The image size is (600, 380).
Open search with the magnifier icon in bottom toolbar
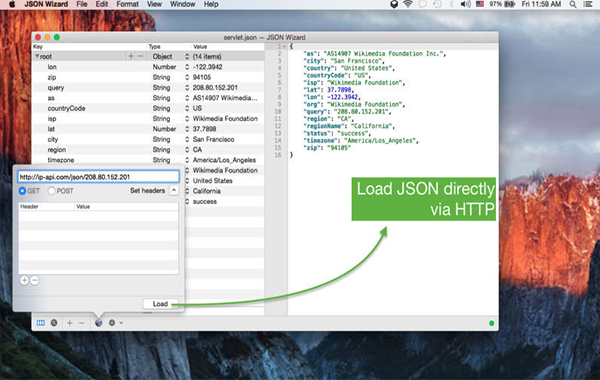click(54, 323)
